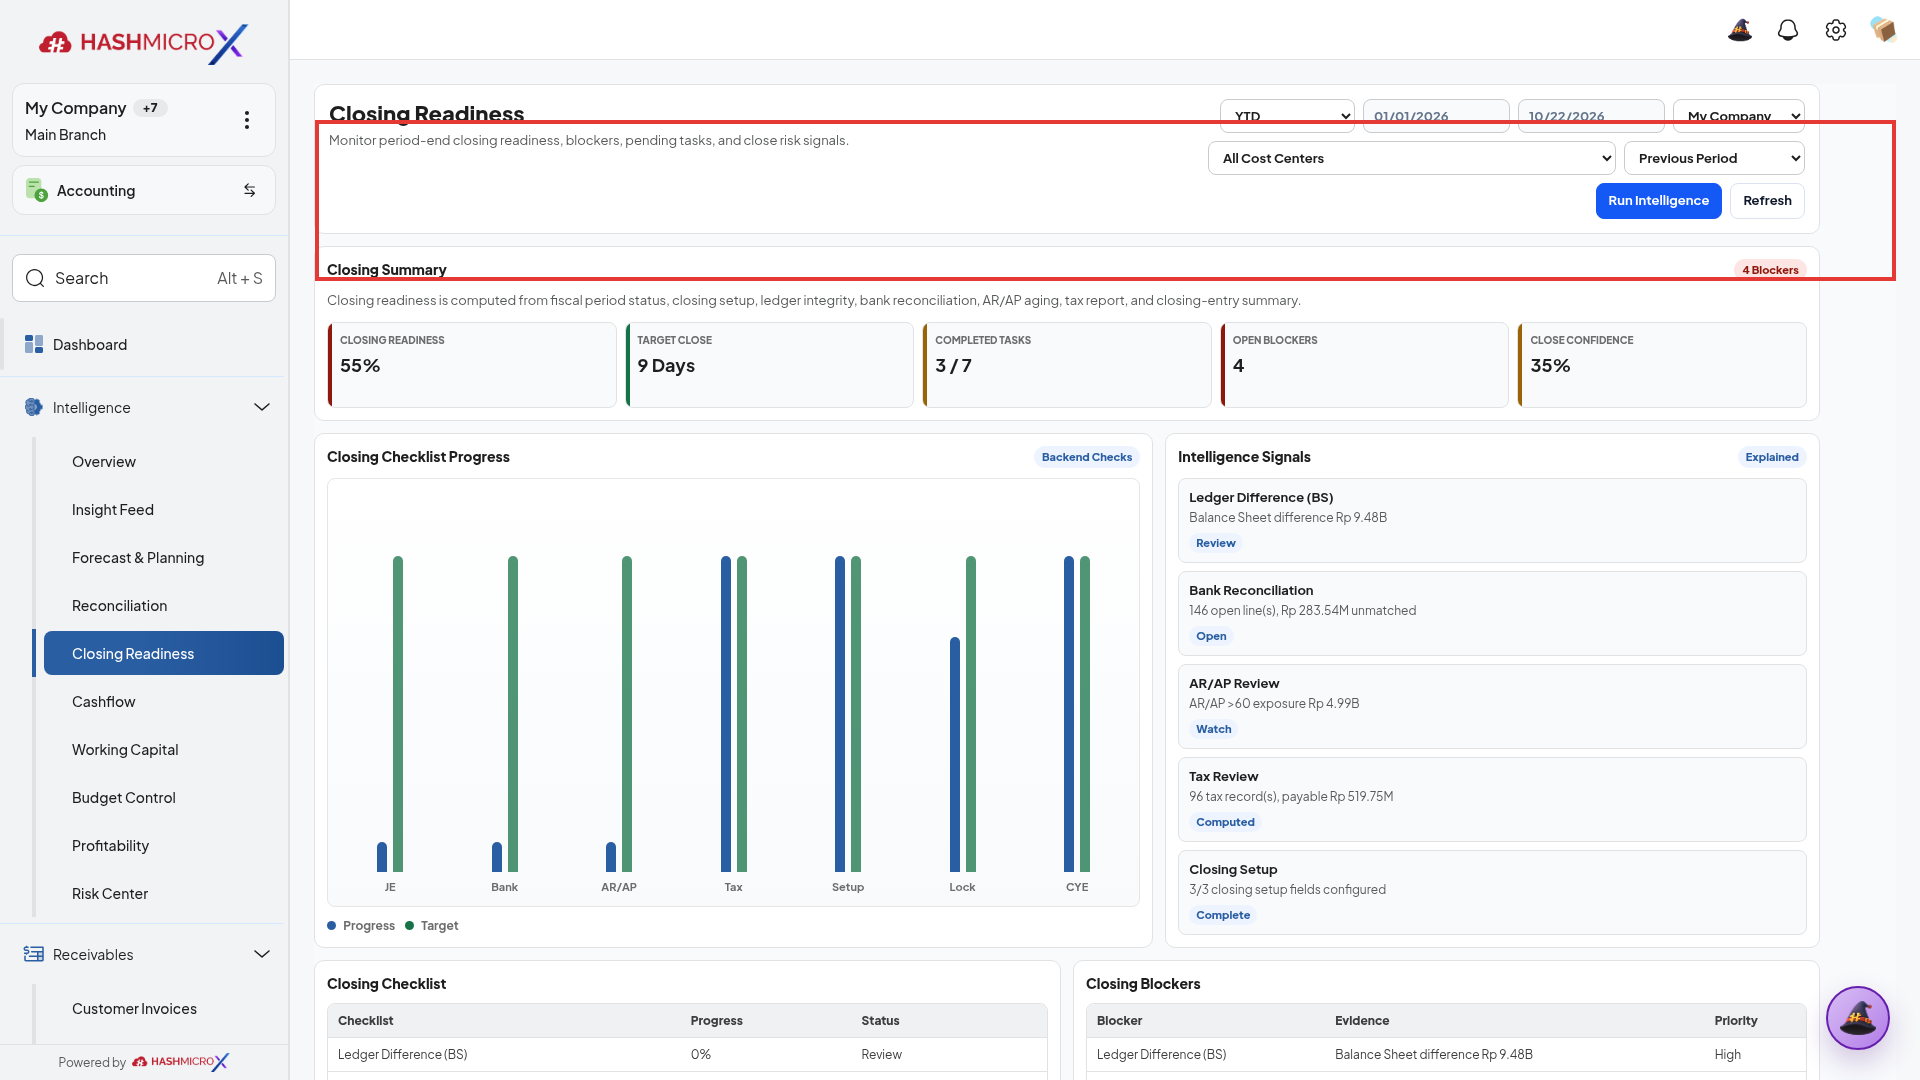The image size is (1920, 1080).
Task: Open settings gear icon
Action: (x=1836, y=30)
